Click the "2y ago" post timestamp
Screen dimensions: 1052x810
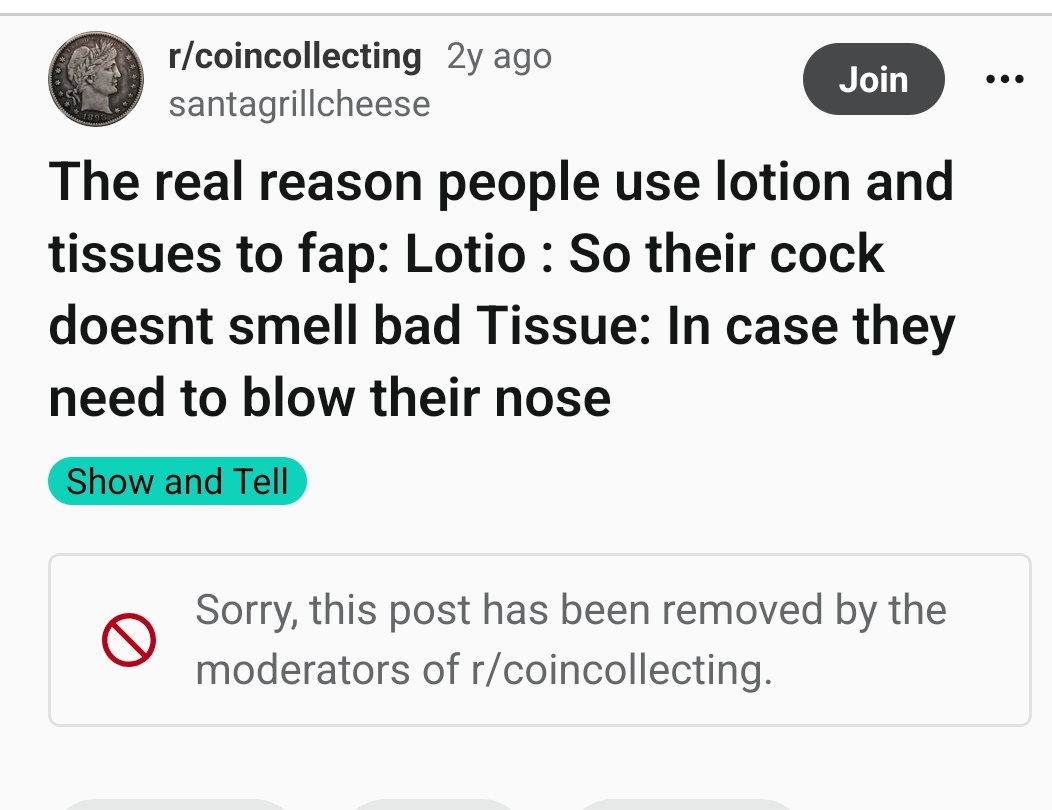[499, 56]
